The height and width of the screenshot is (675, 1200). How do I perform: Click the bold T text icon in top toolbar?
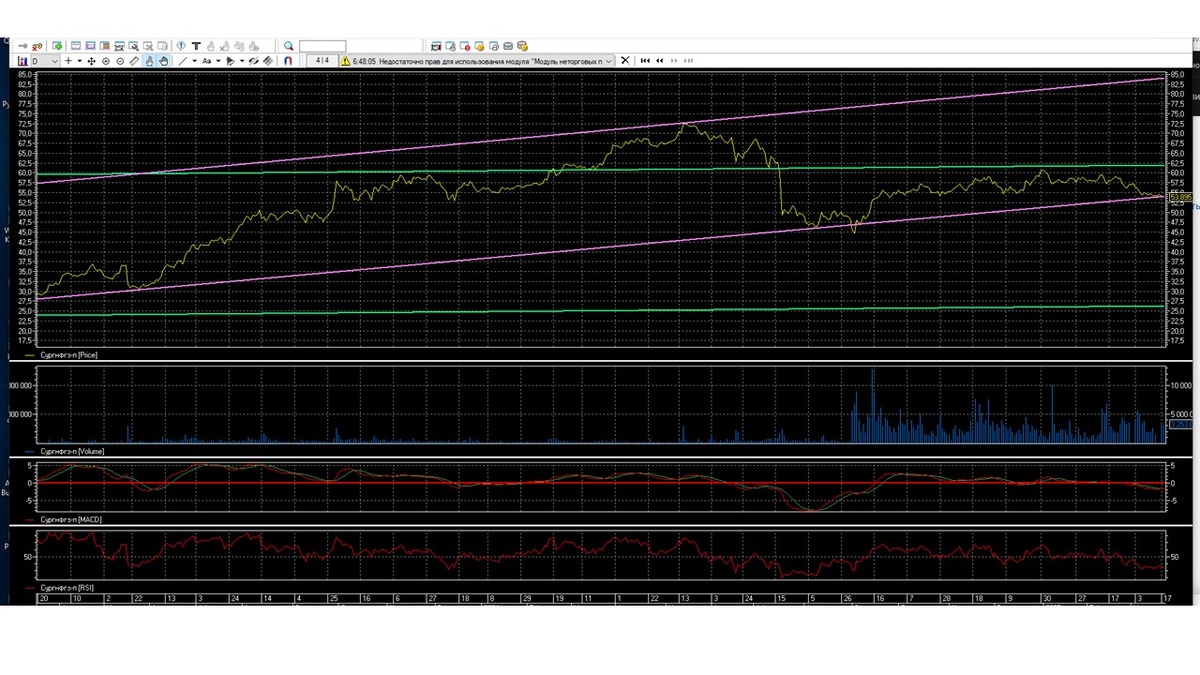click(x=196, y=46)
